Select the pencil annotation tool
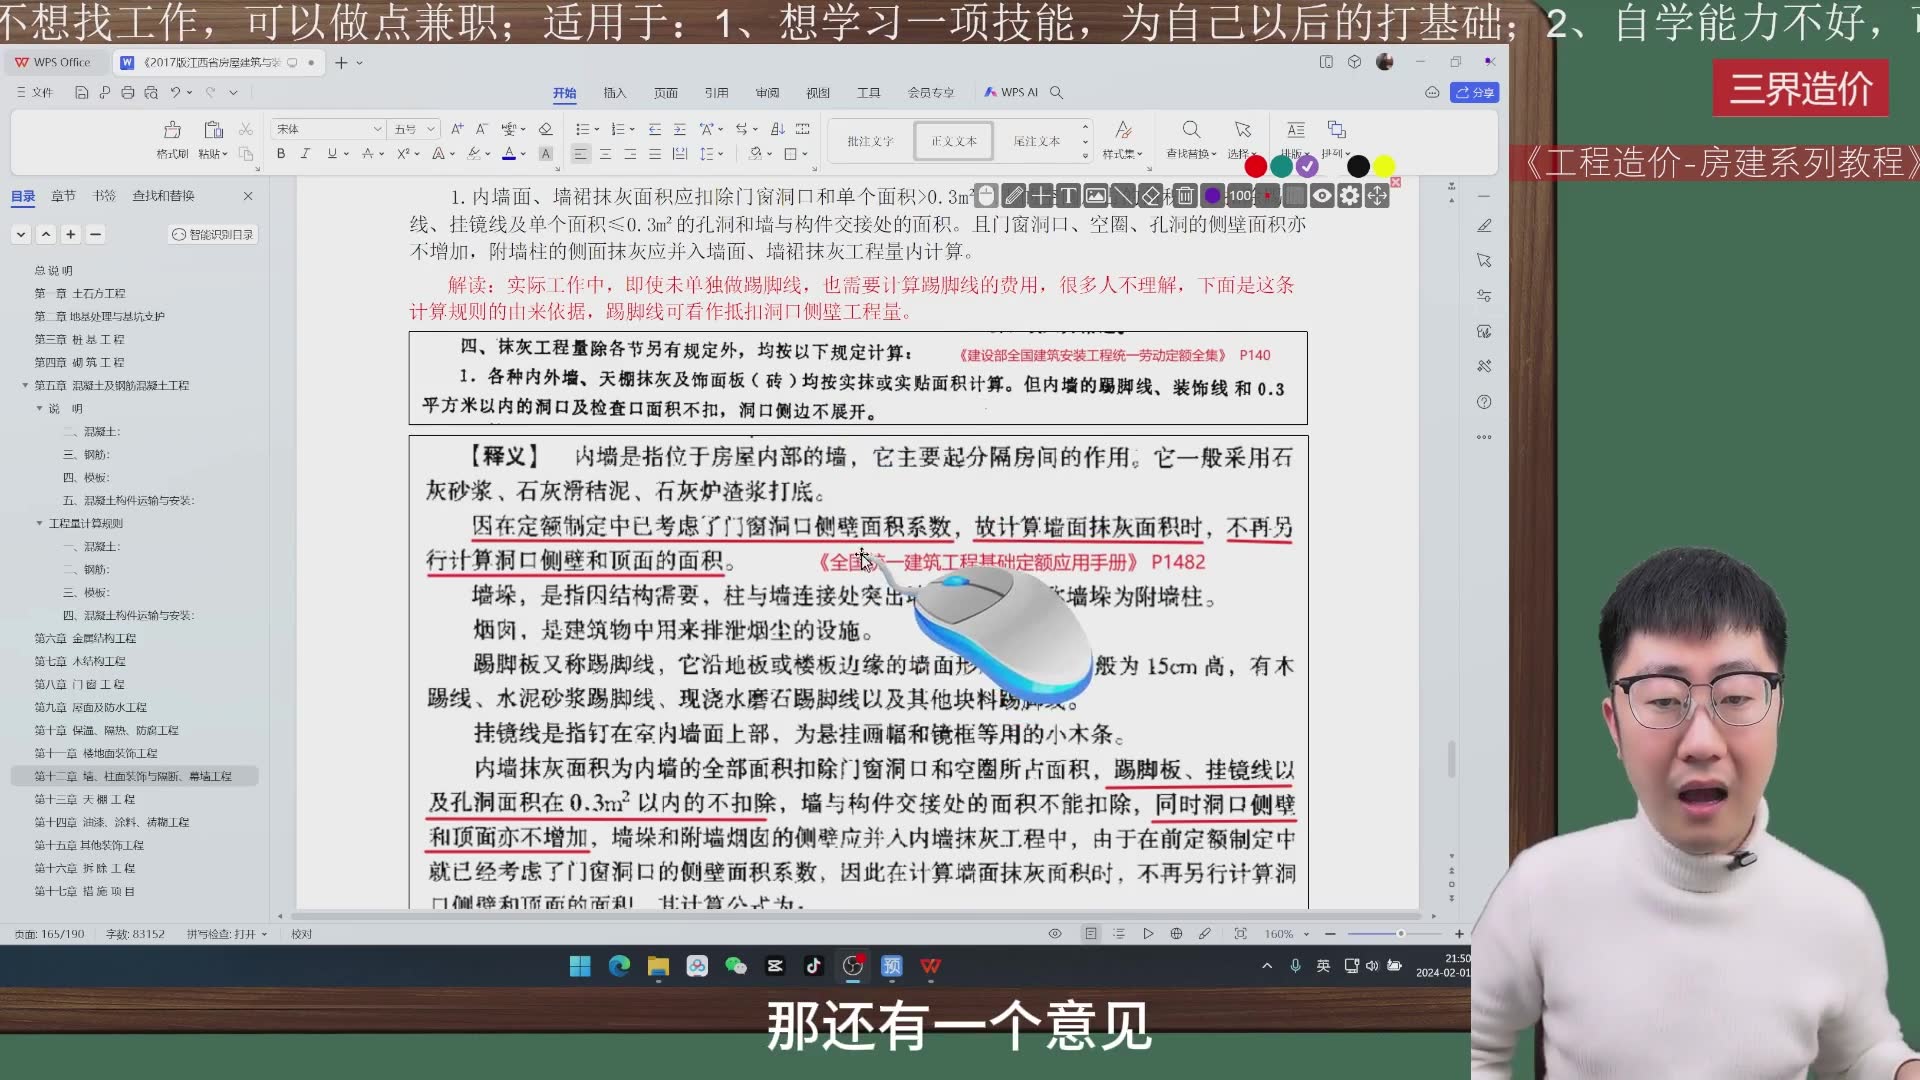 tap(1014, 196)
